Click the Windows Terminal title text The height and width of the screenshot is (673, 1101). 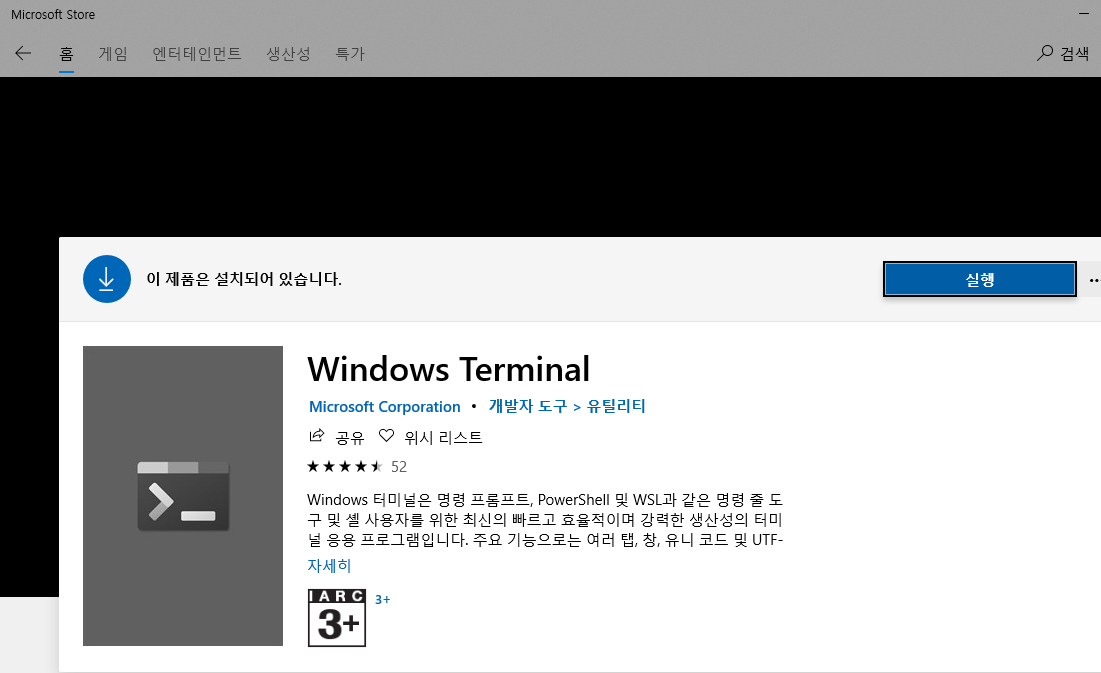tap(449, 369)
